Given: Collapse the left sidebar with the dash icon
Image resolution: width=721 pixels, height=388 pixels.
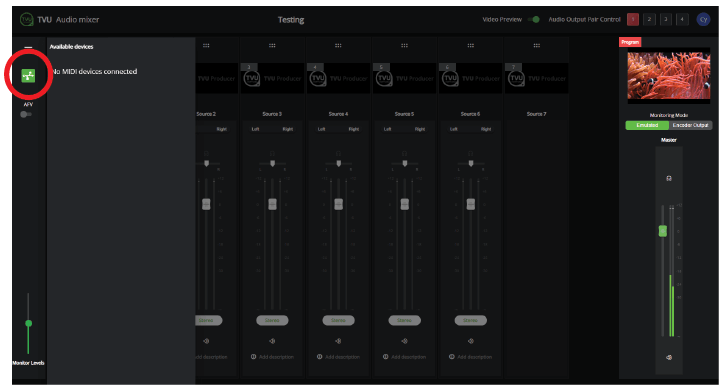Looking at the screenshot, I should pyautogui.click(x=28, y=47).
